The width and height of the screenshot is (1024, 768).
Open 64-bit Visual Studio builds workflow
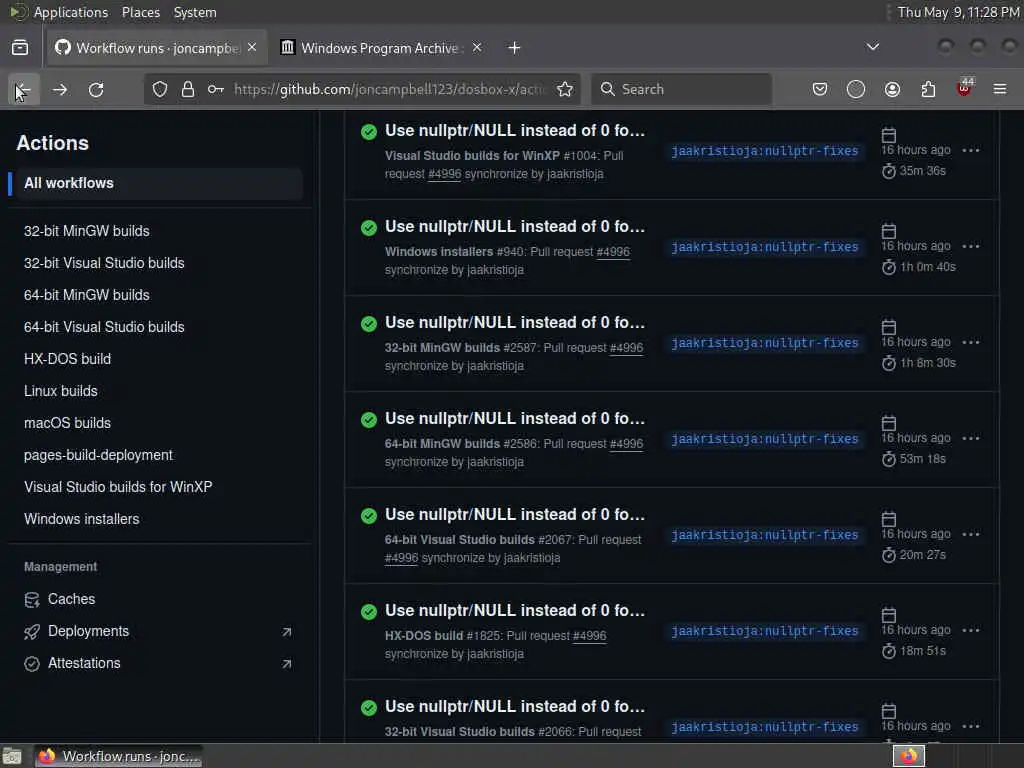[104, 327]
